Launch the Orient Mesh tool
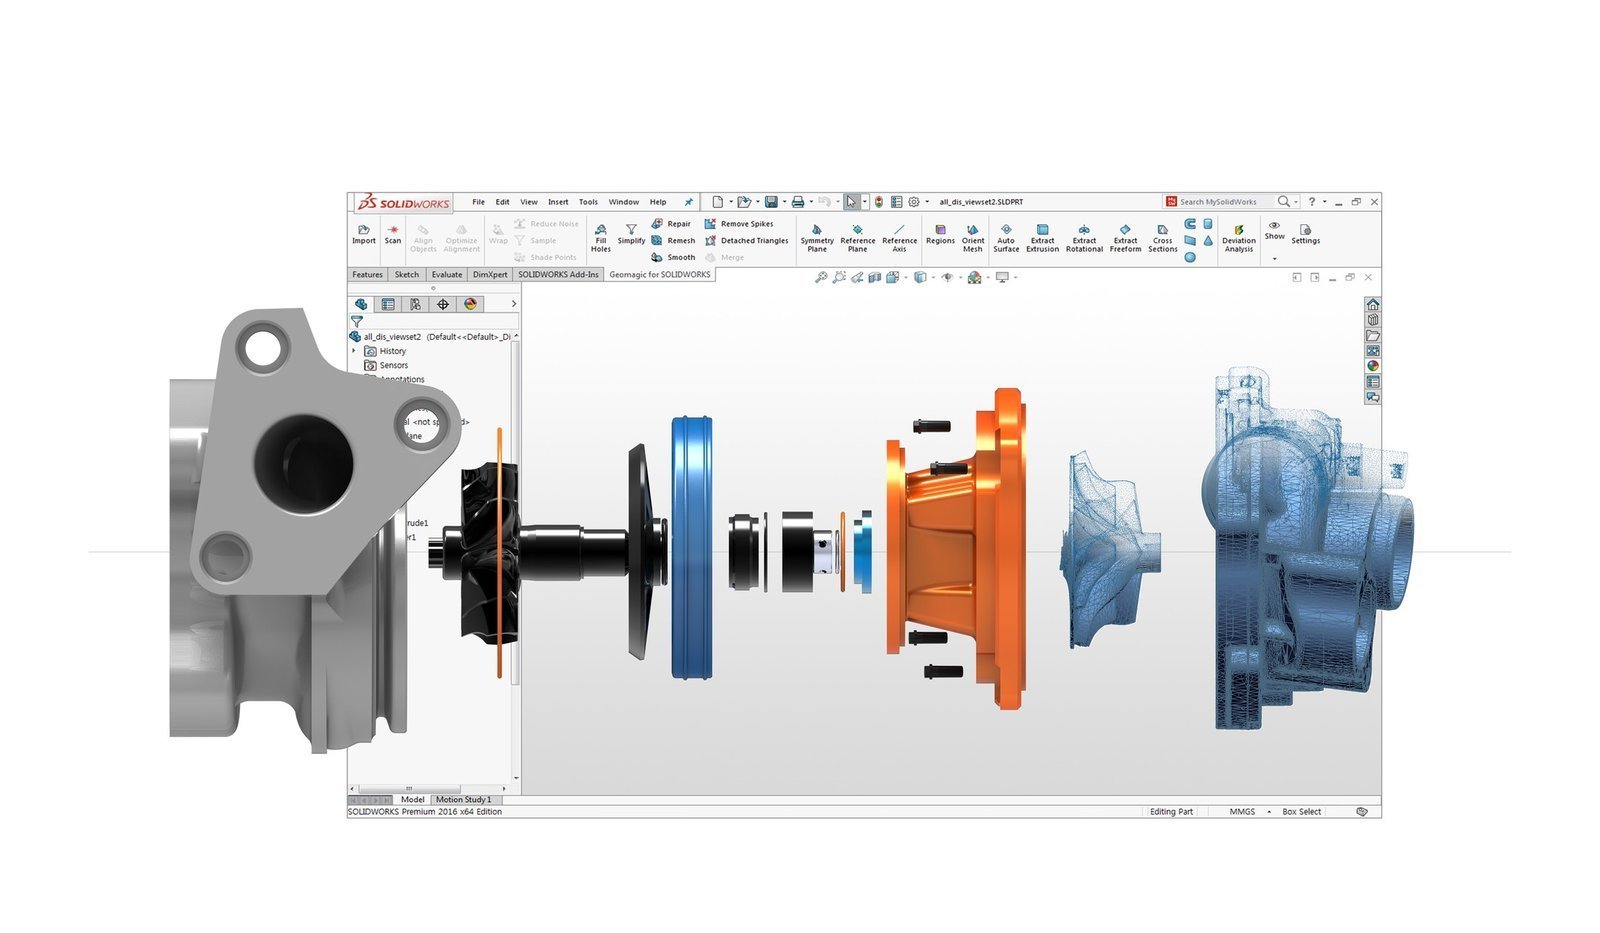The image size is (1600, 933). pos(973,238)
